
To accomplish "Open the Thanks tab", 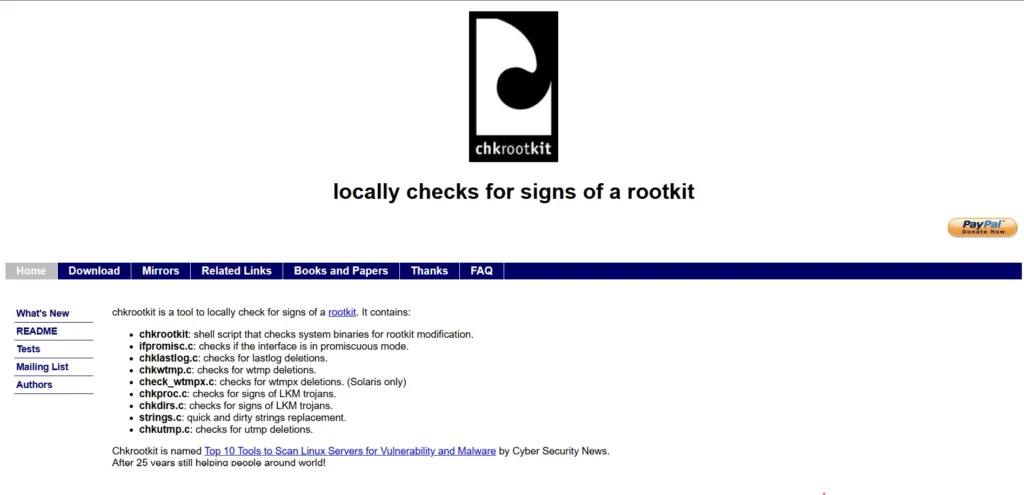I will click(429, 271).
